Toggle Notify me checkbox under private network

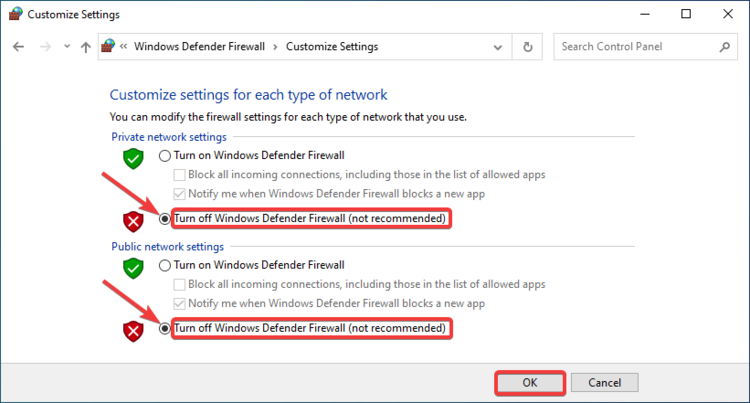pos(179,194)
